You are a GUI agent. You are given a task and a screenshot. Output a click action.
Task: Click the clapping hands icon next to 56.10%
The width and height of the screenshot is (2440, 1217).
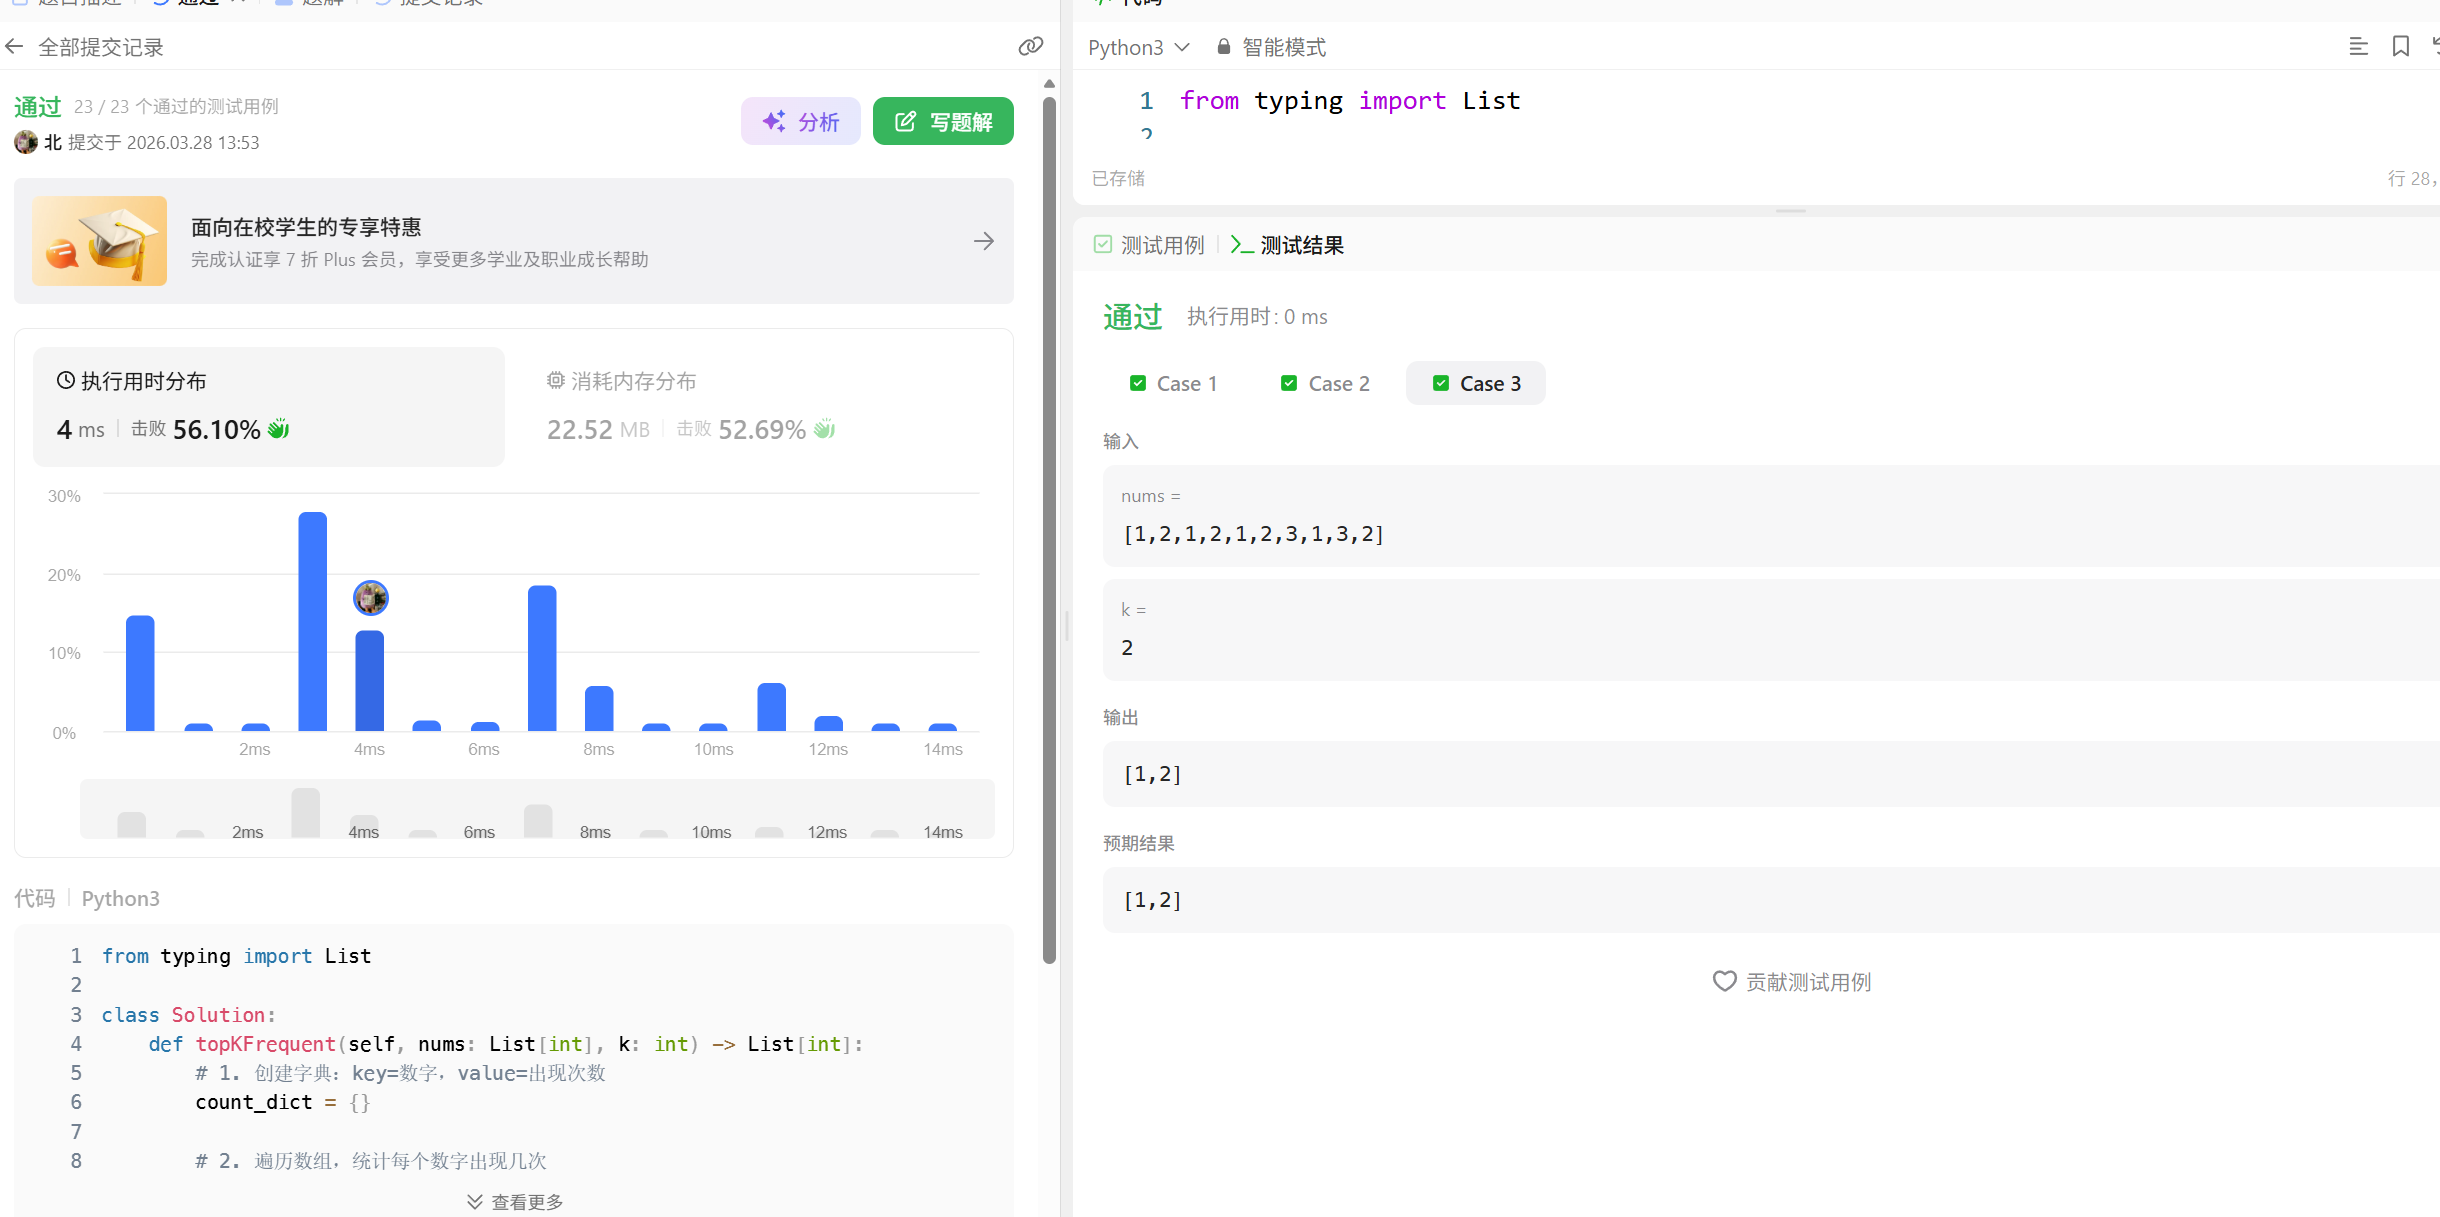[278, 429]
